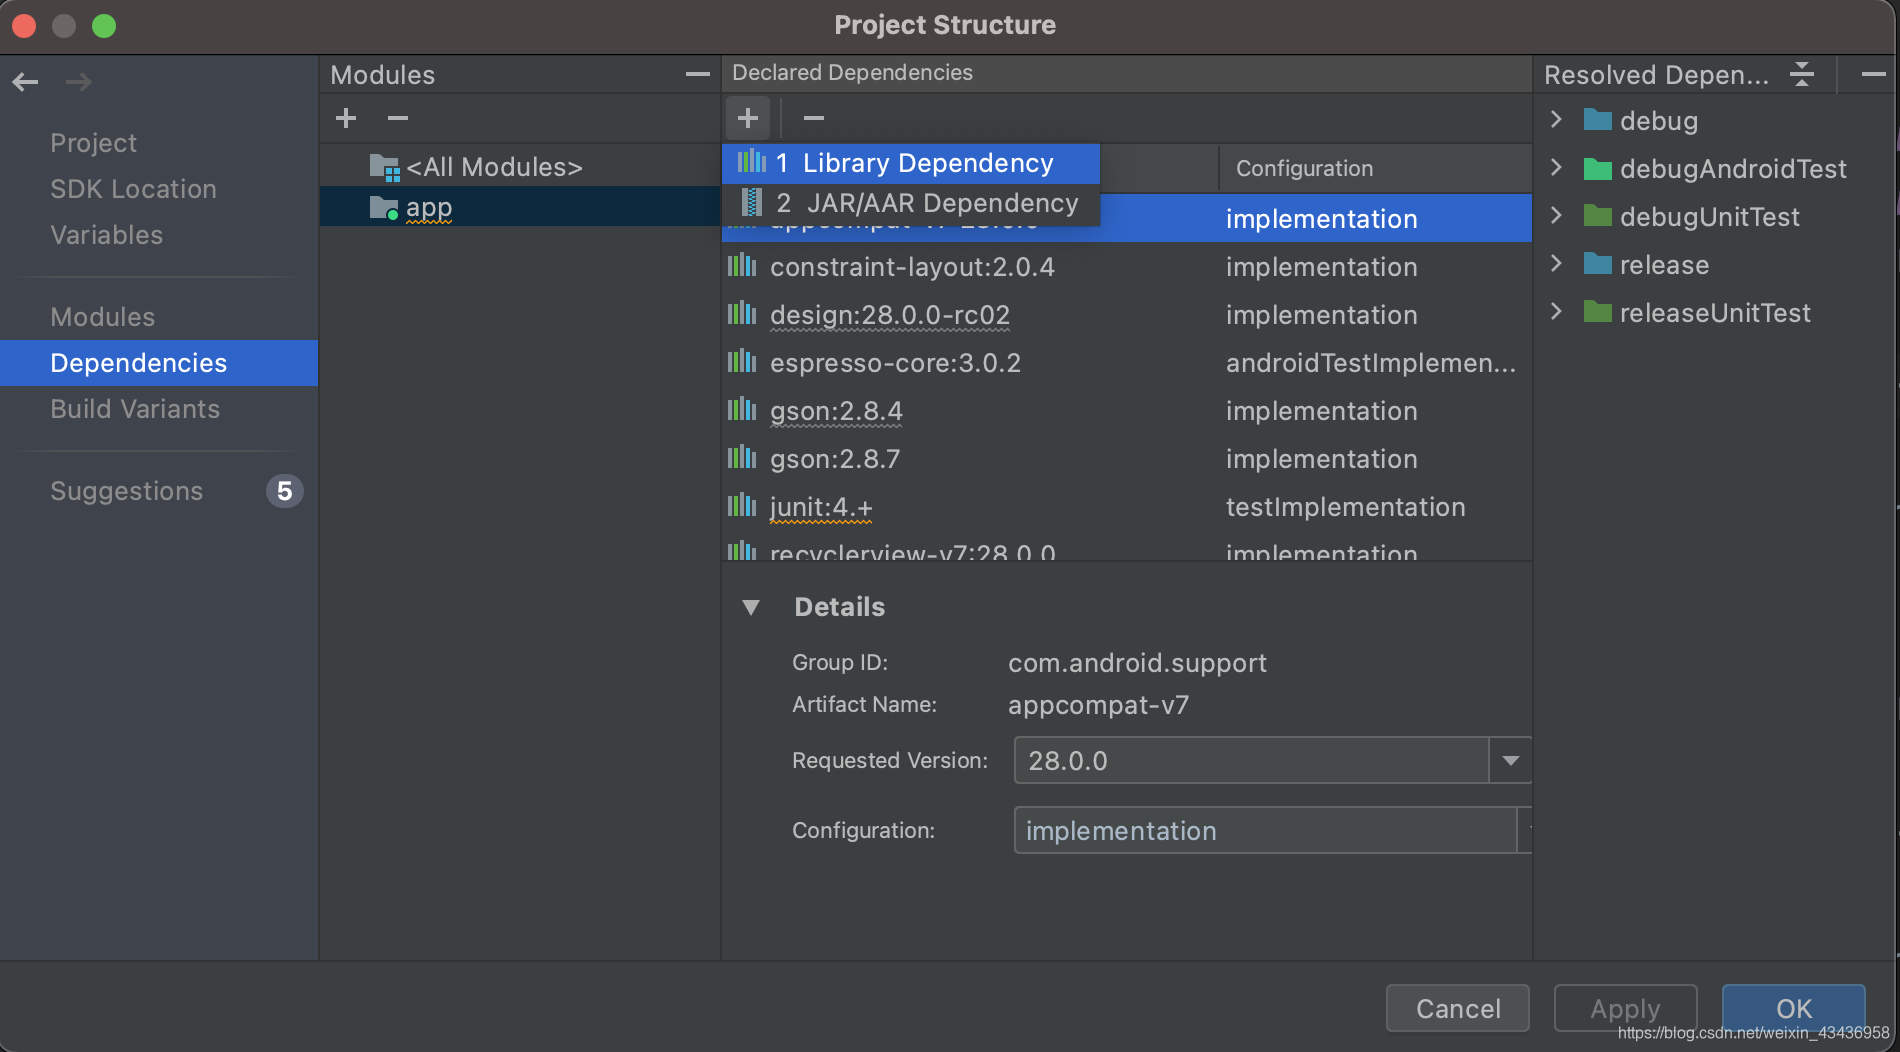This screenshot has width=1900, height=1052.
Task: Click the releaseUnitTest folder icon
Action: (1598, 312)
